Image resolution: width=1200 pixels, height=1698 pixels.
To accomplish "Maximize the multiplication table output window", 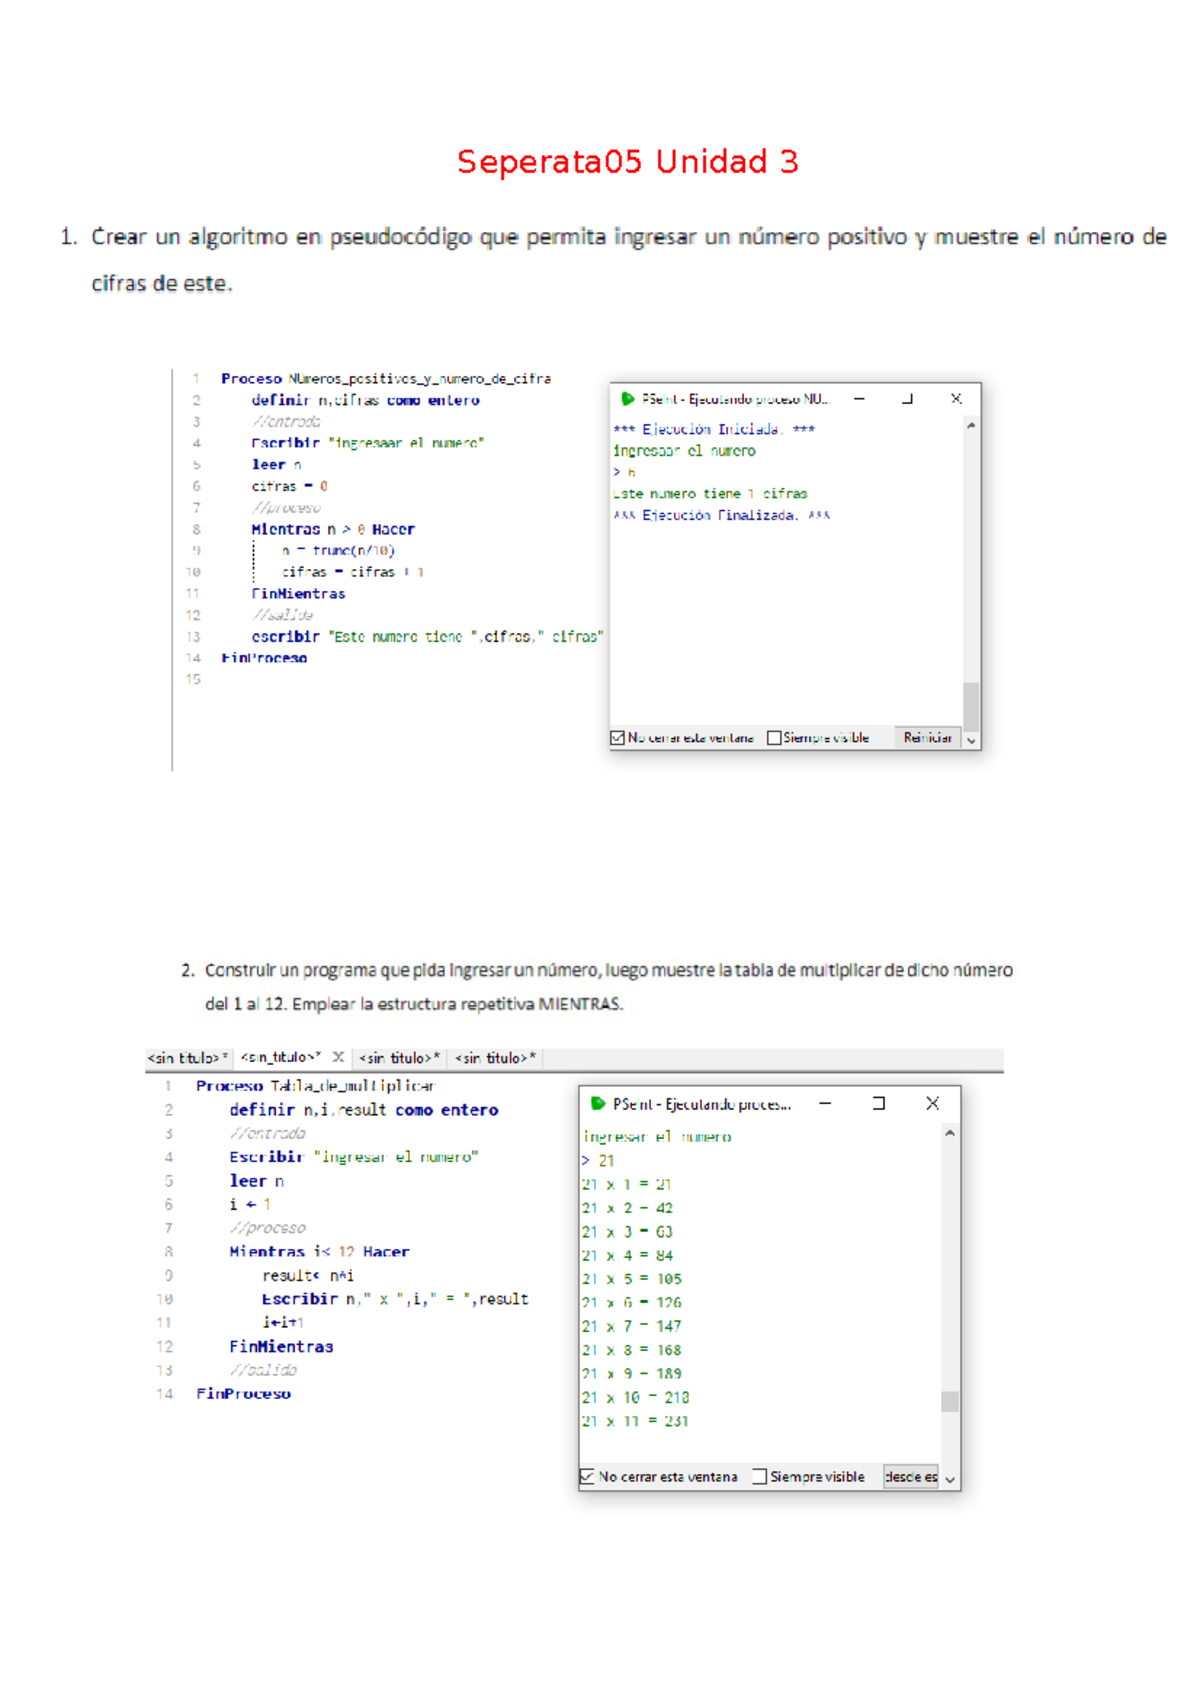I will pos(879,1104).
